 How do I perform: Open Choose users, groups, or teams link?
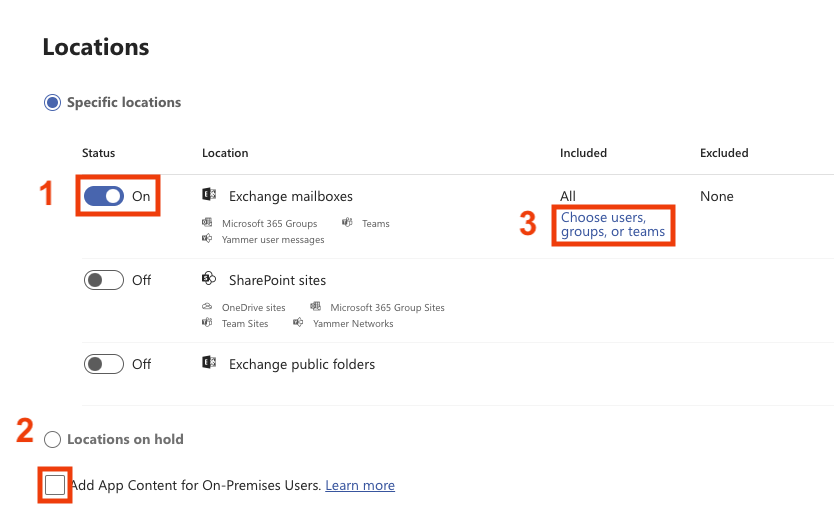point(612,224)
